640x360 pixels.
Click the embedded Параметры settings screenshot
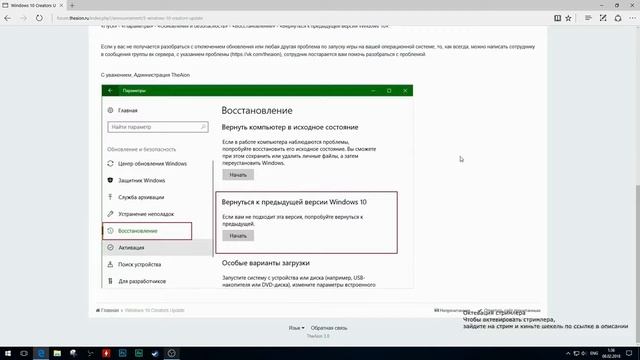pos(257,186)
